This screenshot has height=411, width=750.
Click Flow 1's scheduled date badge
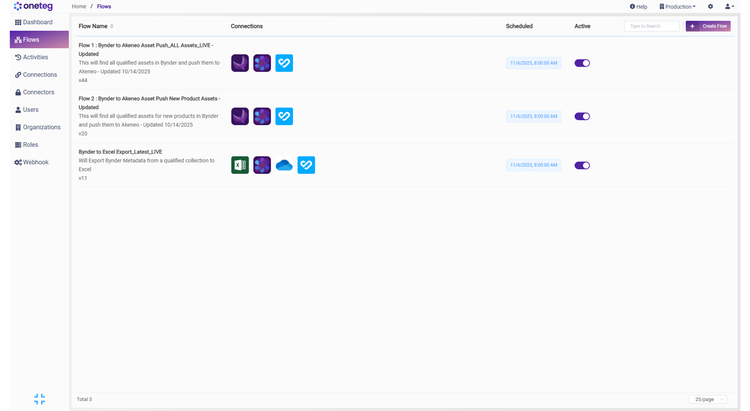click(x=533, y=63)
